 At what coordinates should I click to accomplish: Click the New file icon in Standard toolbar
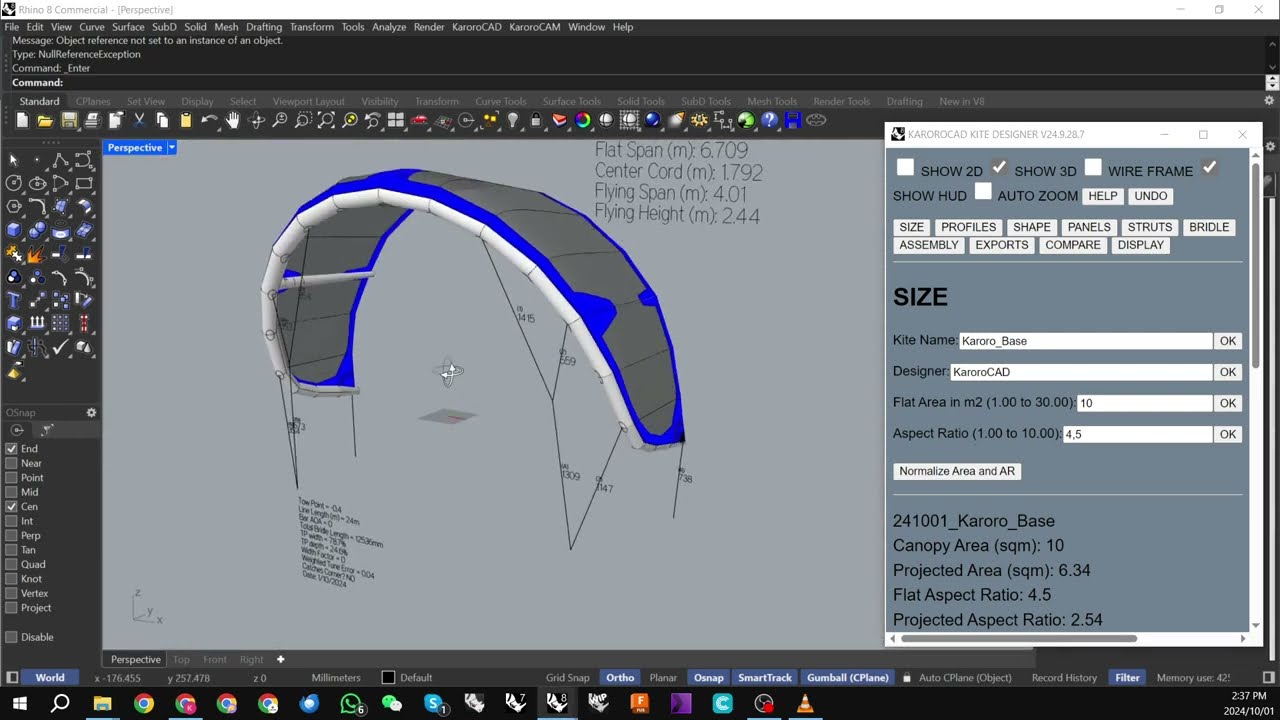(x=22, y=121)
